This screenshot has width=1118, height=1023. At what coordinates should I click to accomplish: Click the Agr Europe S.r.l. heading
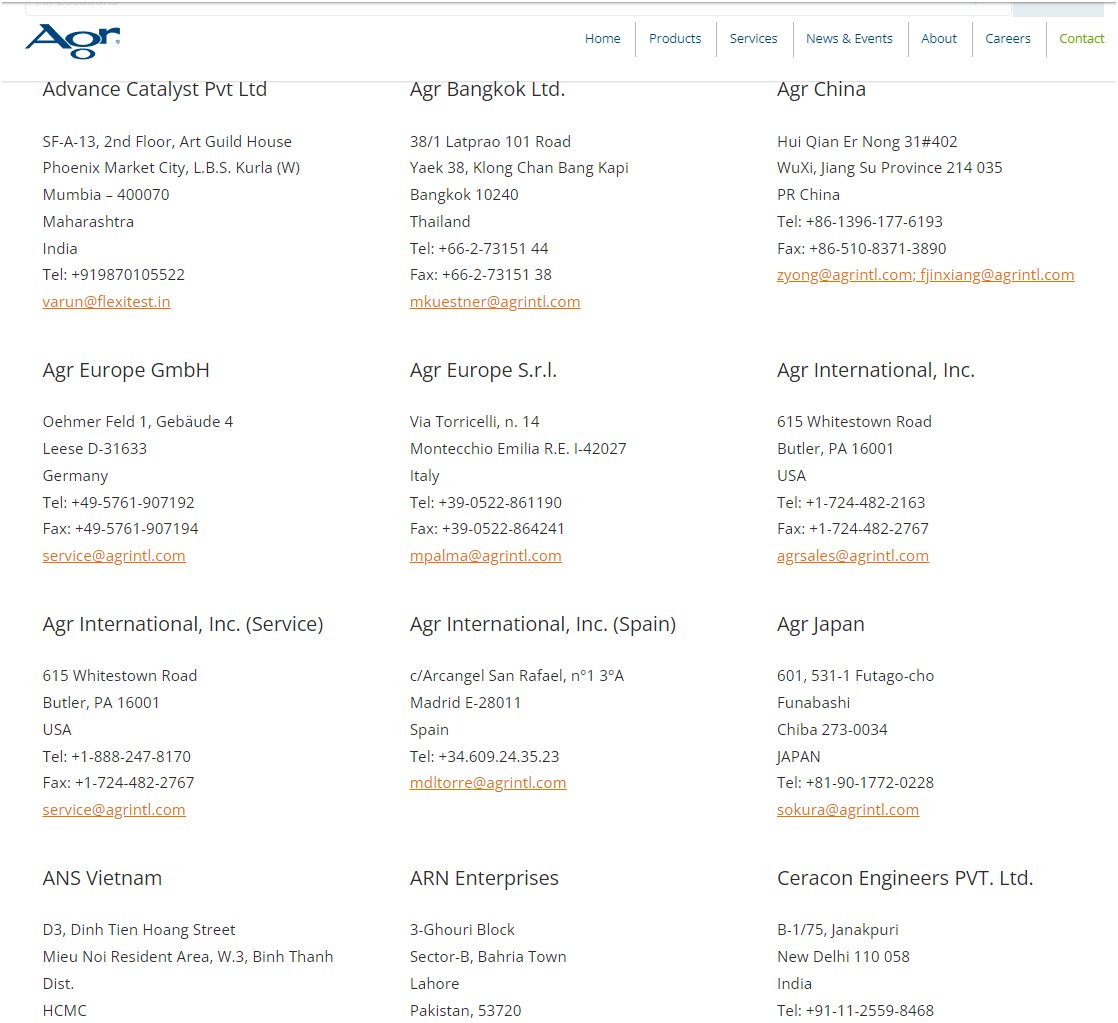click(x=483, y=370)
